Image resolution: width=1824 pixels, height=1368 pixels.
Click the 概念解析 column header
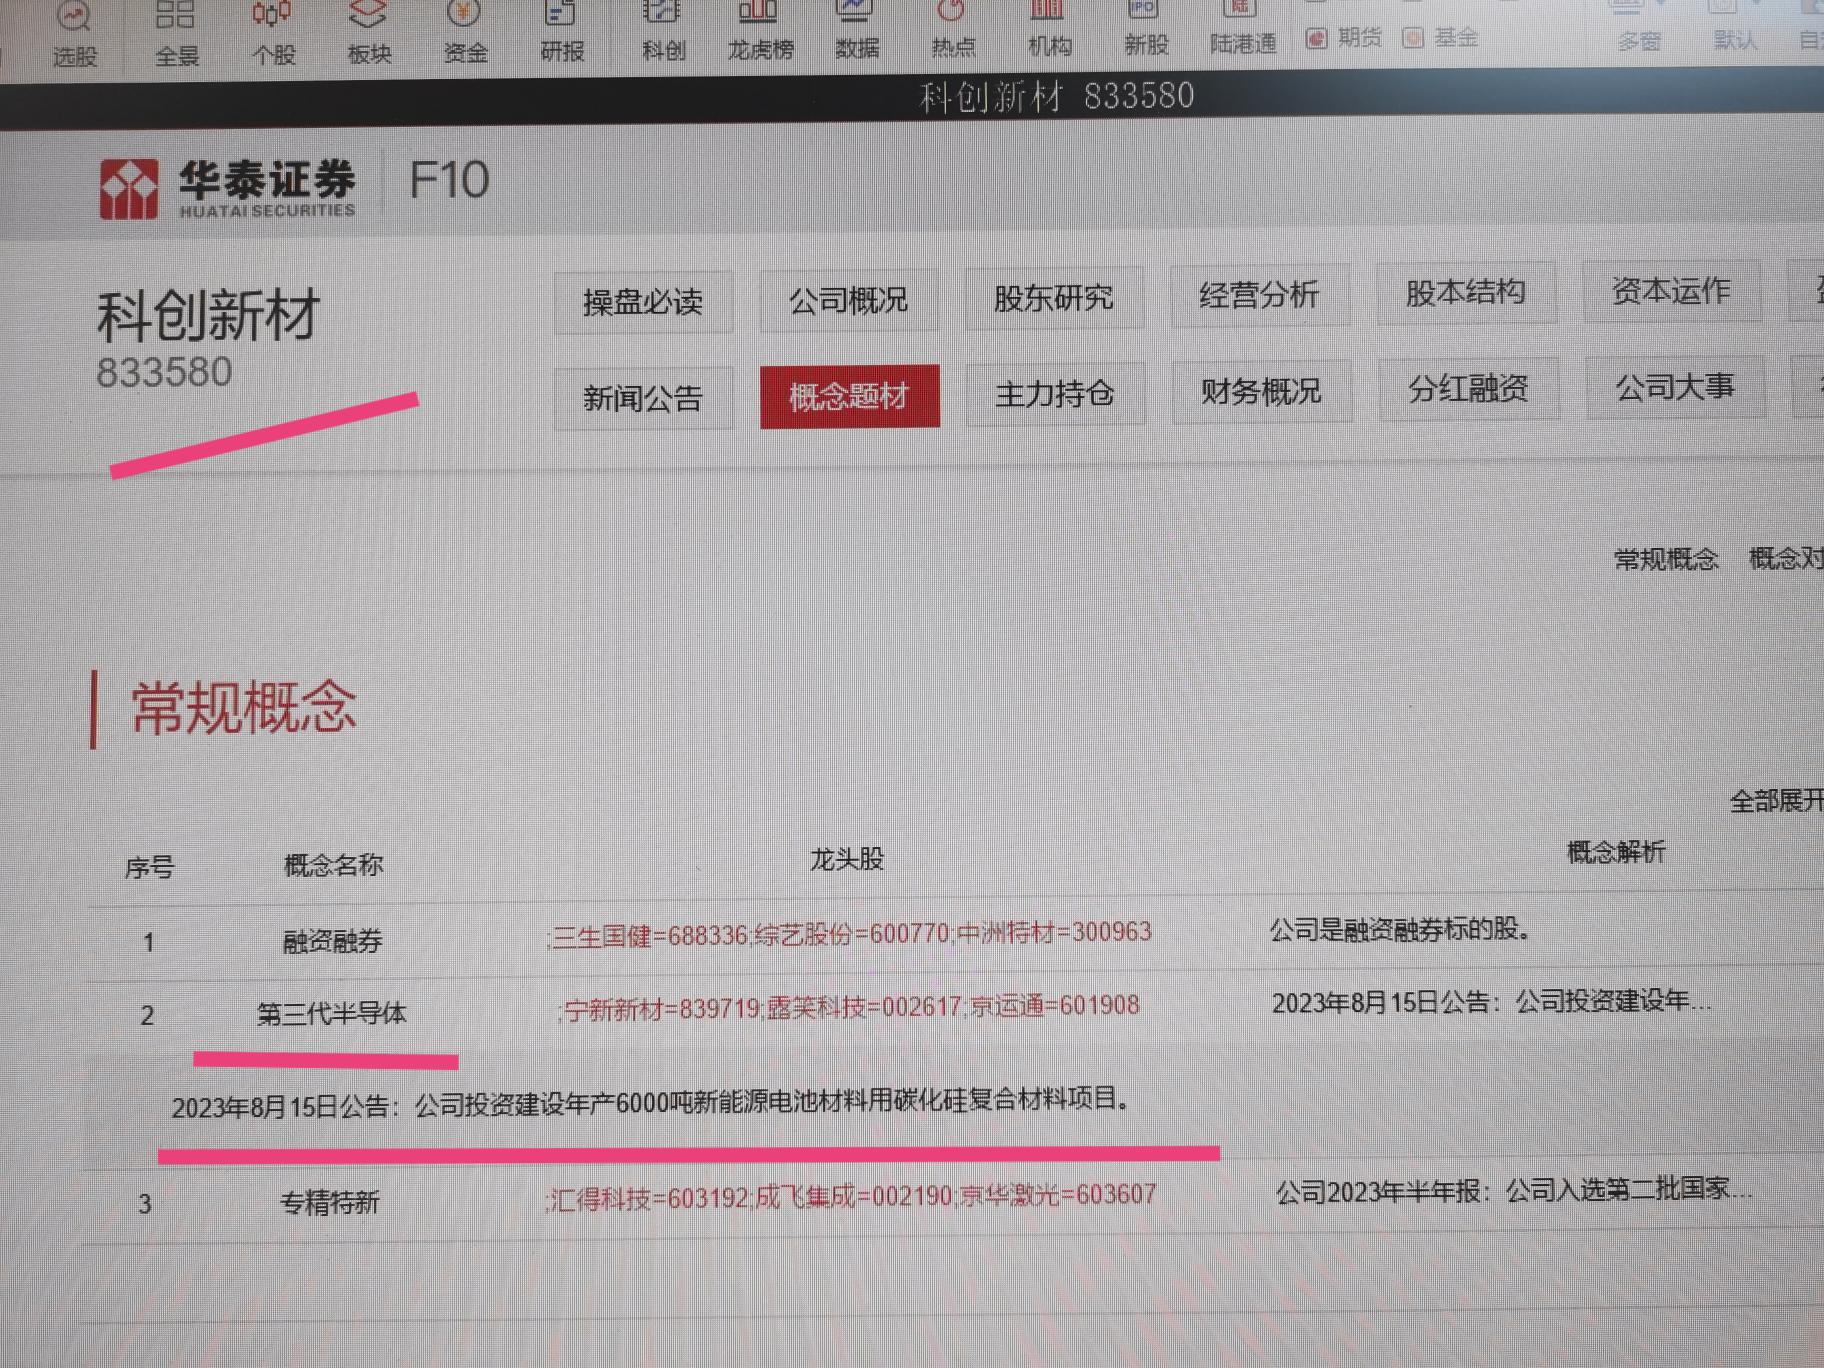pyautogui.click(x=1615, y=851)
